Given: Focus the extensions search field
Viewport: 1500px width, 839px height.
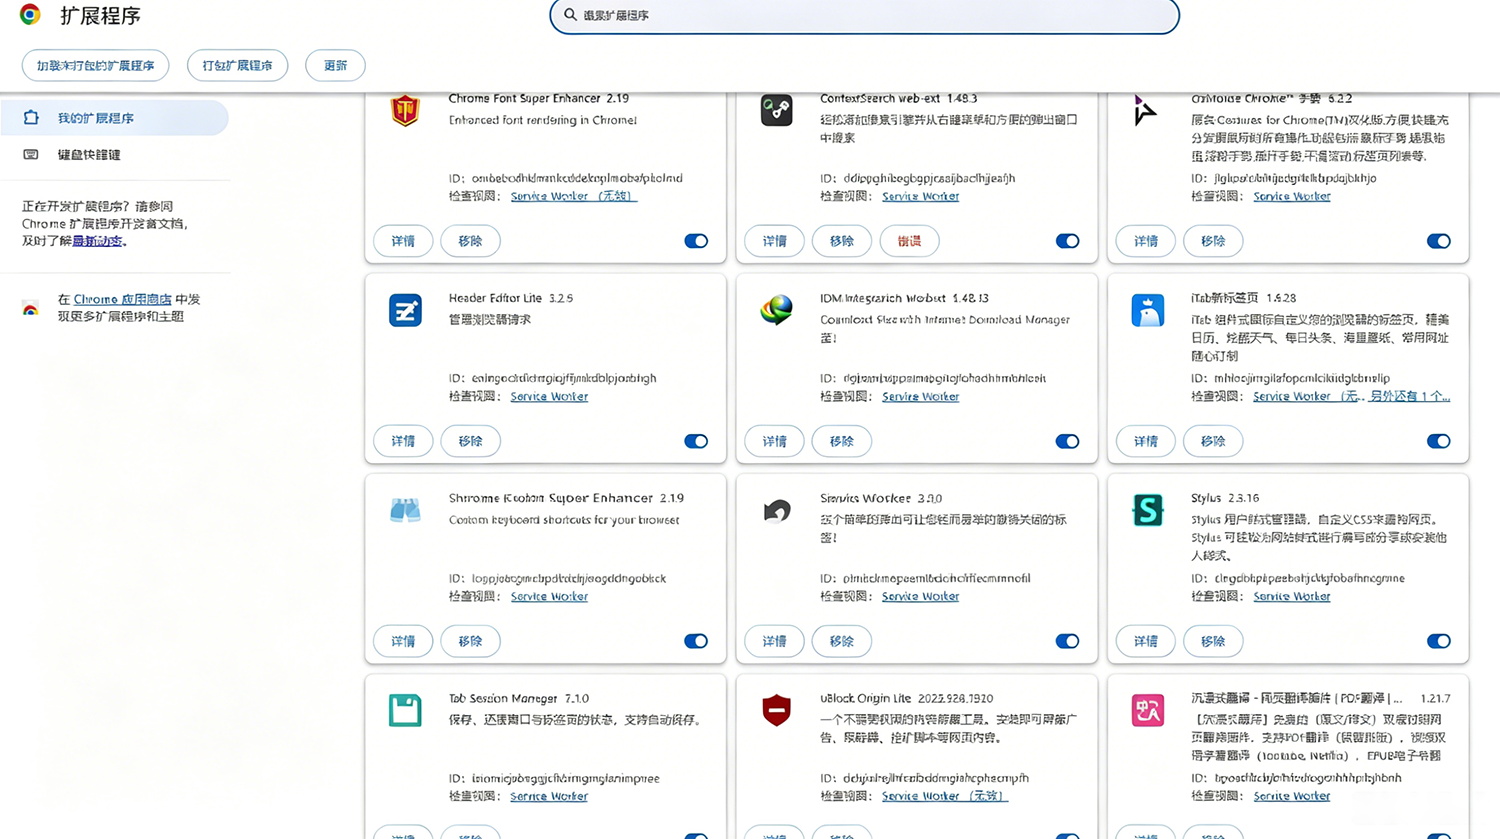Looking at the screenshot, I should pos(864,15).
